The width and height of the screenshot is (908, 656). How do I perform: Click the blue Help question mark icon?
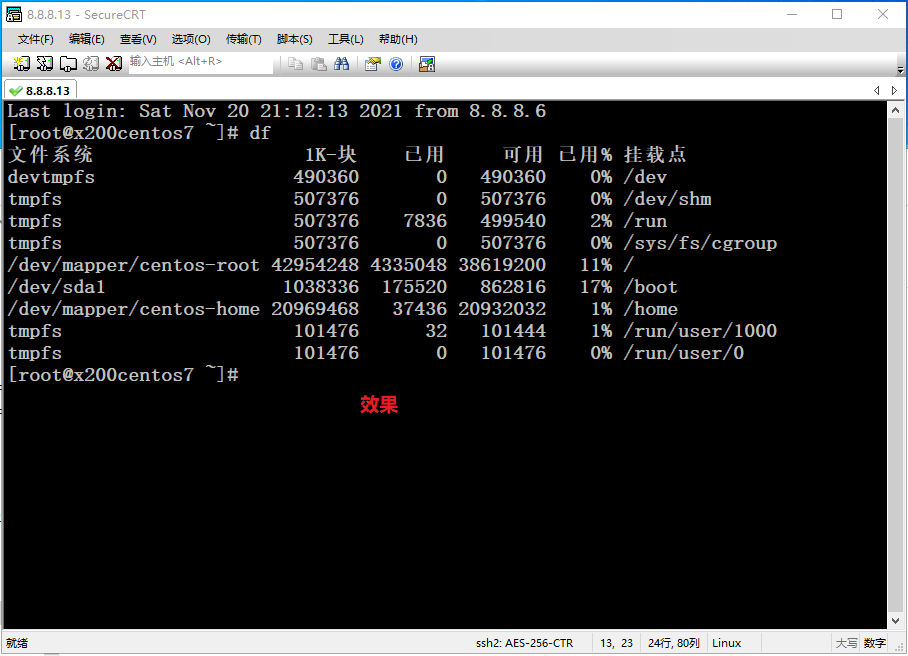396,64
